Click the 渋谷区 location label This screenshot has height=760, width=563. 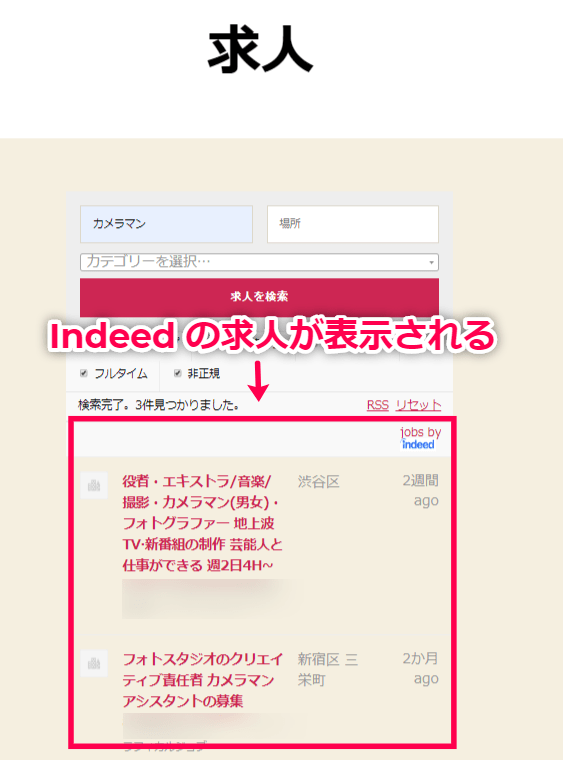pyautogui.click(x=318, y=482)
